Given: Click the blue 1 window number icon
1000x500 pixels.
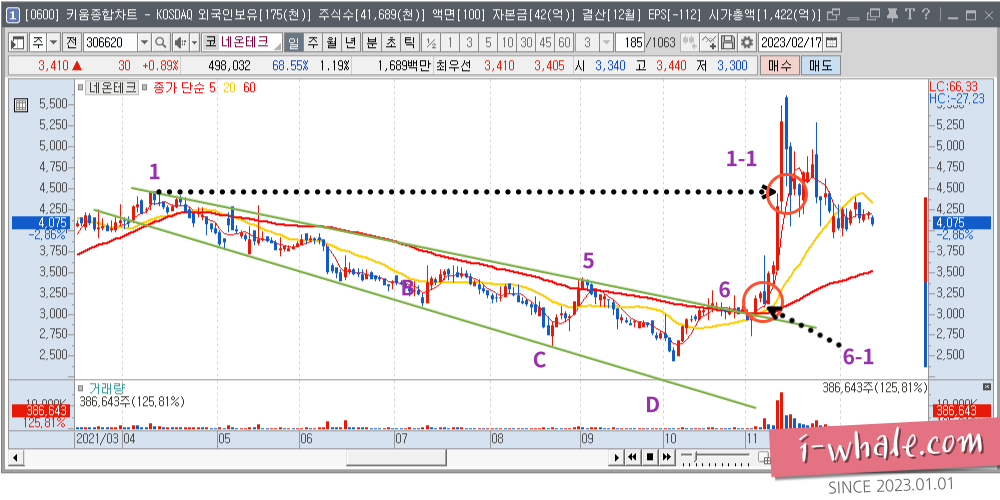Looking at the screenshot, I should click(14, 13).
